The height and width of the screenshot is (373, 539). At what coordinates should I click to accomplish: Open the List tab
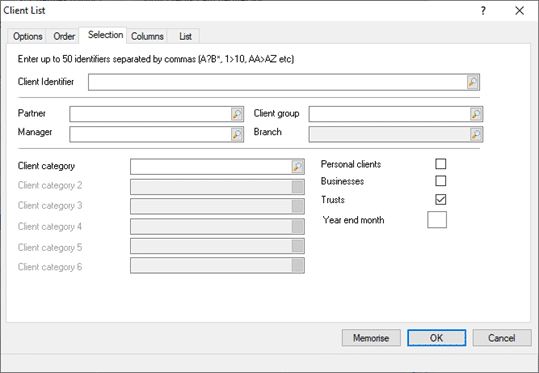(x=185, y=36)
